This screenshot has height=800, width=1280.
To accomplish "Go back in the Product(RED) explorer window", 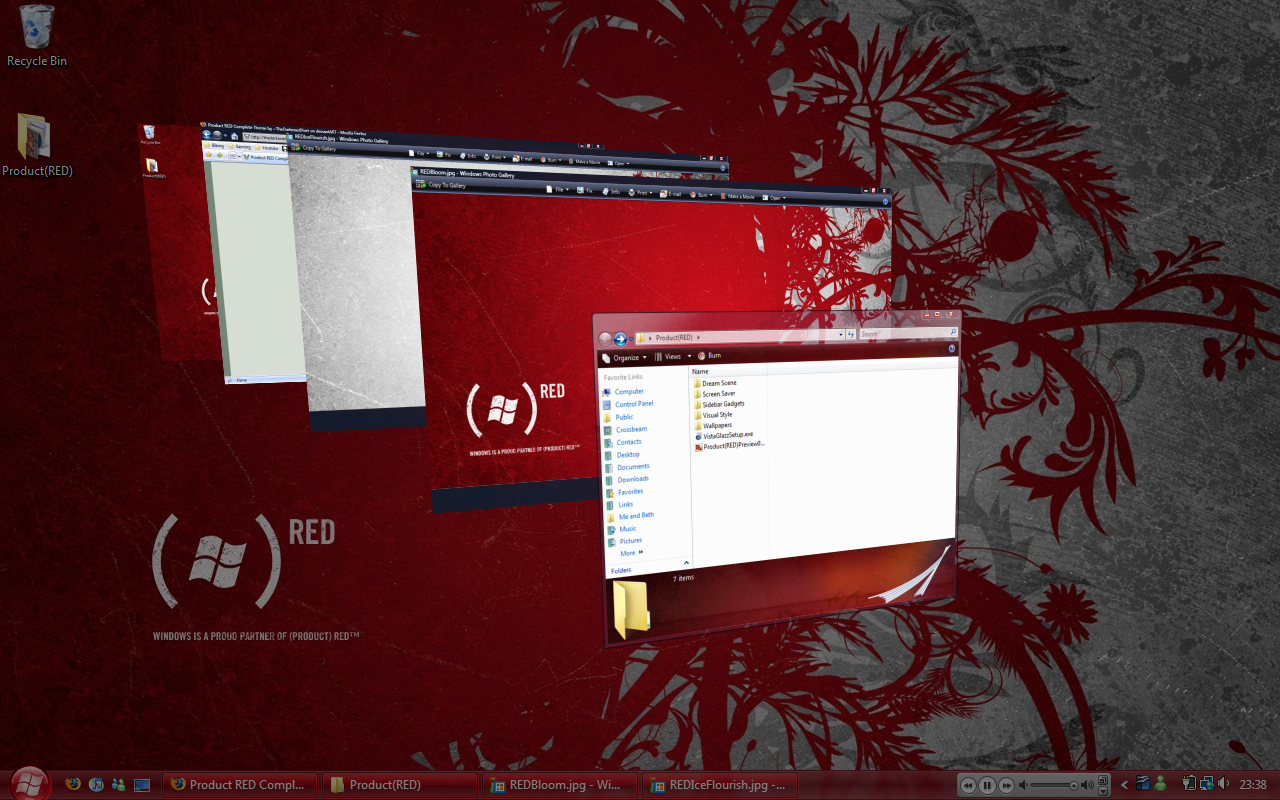I will click(605, 339).
